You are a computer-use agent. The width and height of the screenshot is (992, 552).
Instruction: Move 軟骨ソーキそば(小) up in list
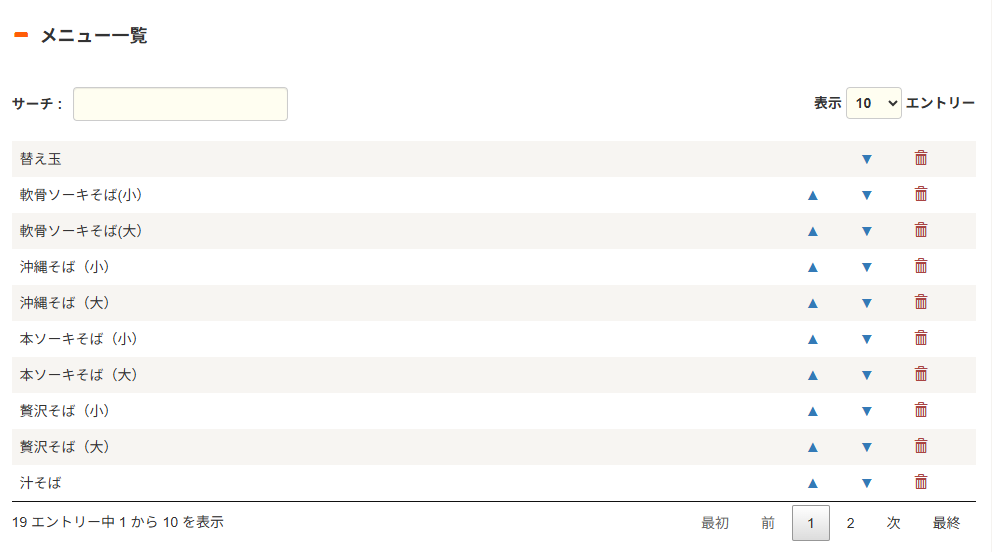tap(813, 195)
